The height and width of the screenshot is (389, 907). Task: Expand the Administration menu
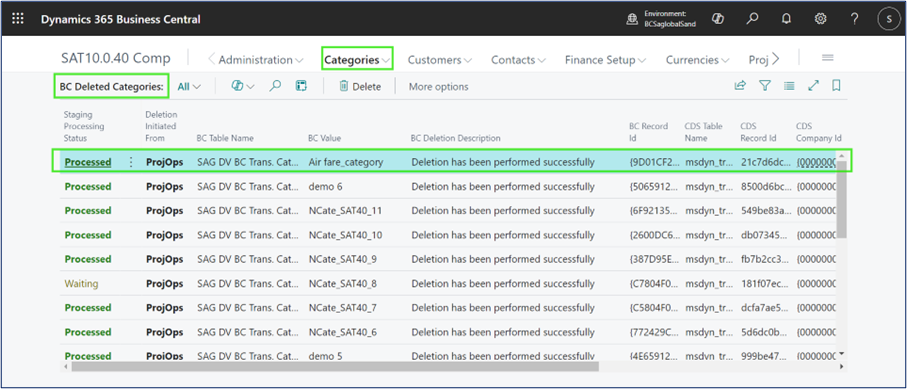pyautogui.click(x=260, y=60)
